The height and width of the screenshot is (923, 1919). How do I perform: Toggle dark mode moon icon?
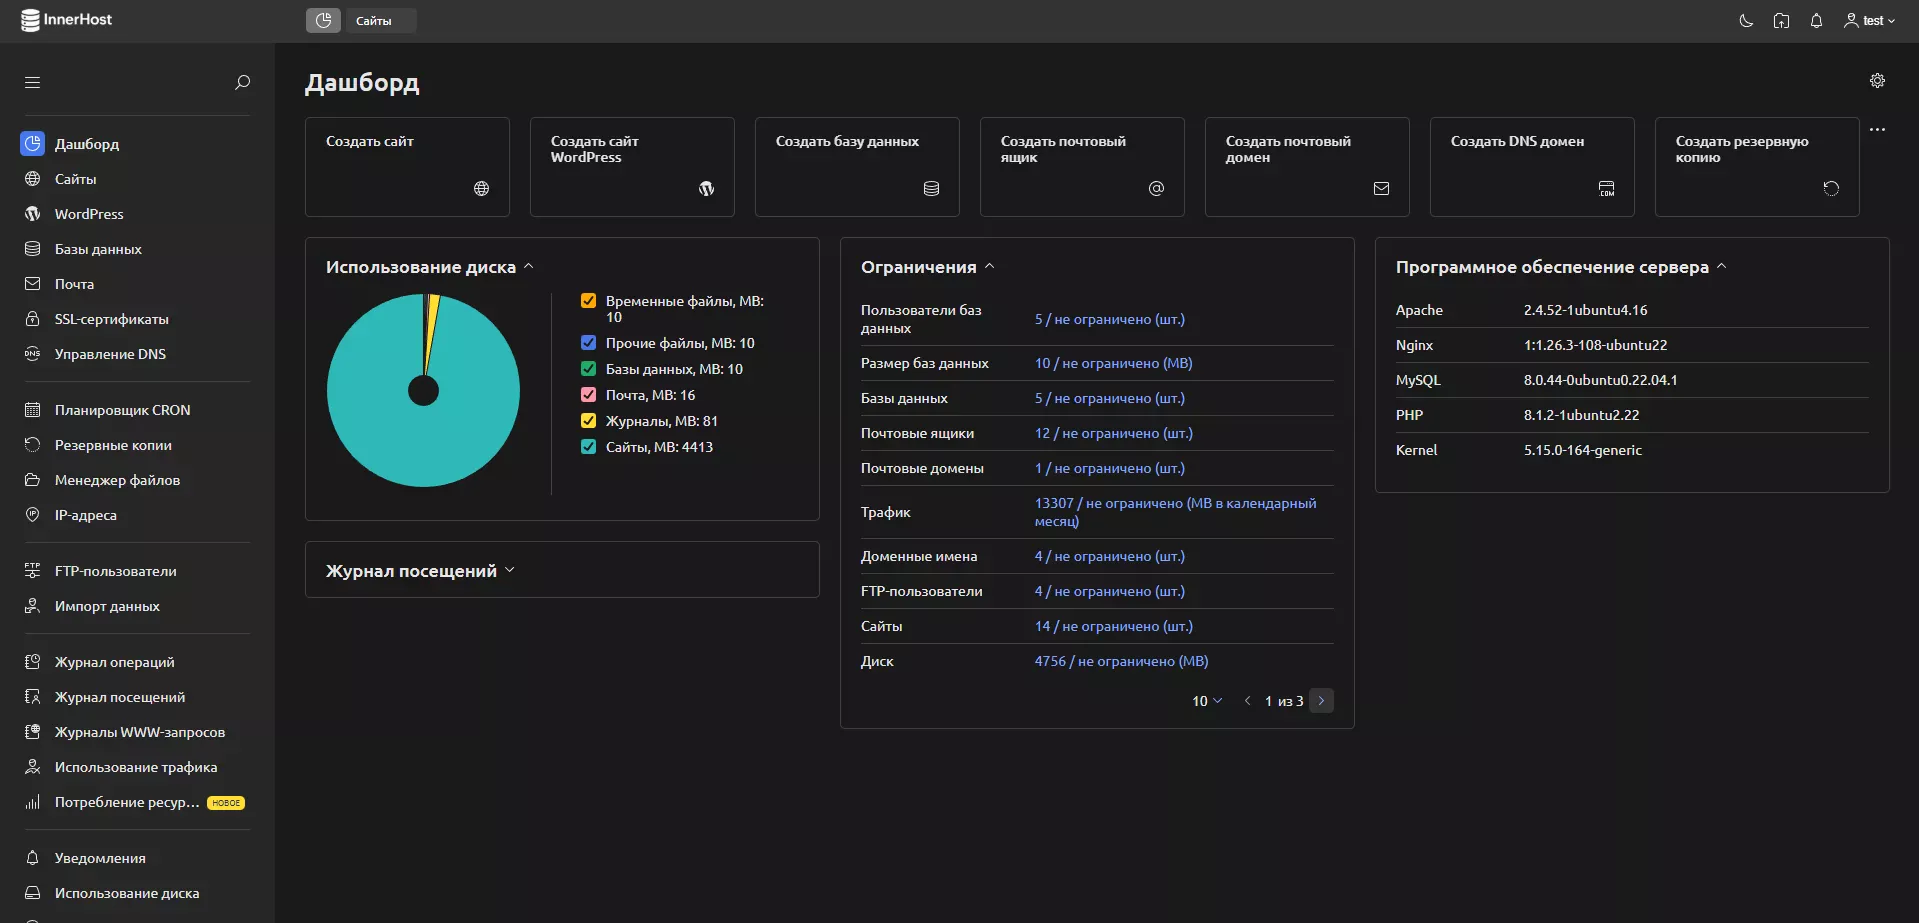pyautogui.click(x=1746, y=20)
